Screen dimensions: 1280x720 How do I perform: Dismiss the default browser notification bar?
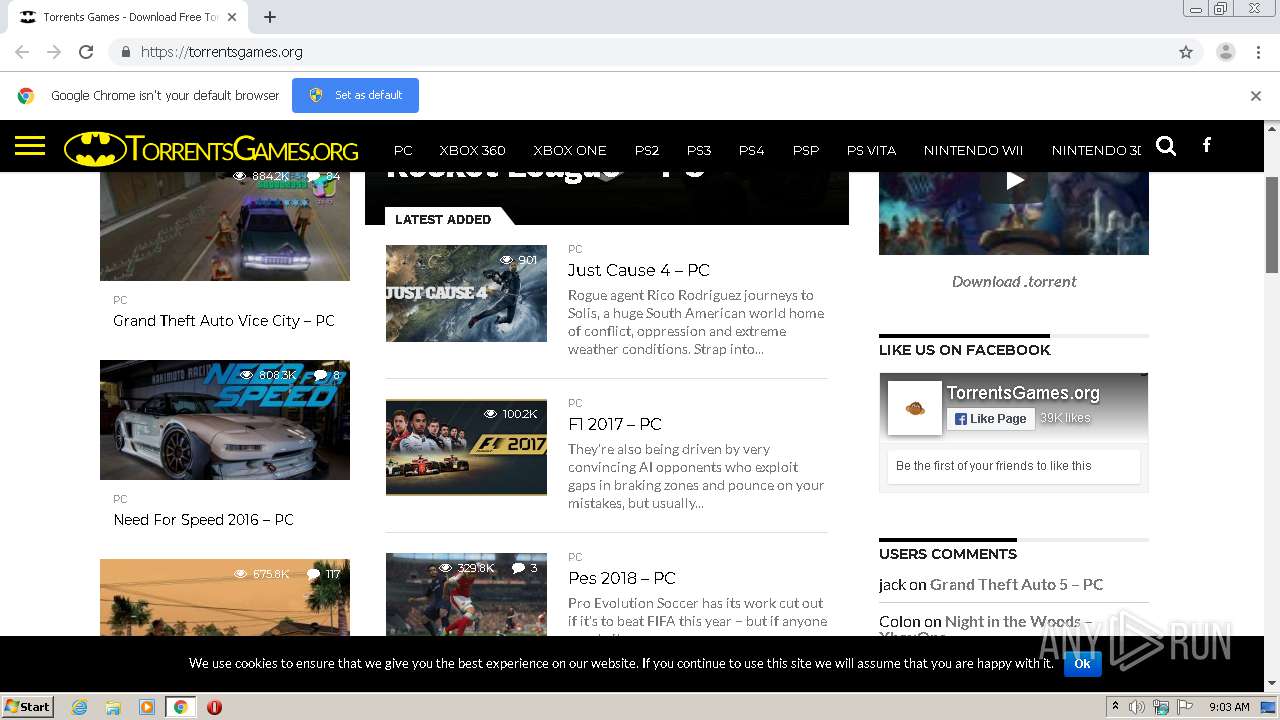[x=1256, y=96]
